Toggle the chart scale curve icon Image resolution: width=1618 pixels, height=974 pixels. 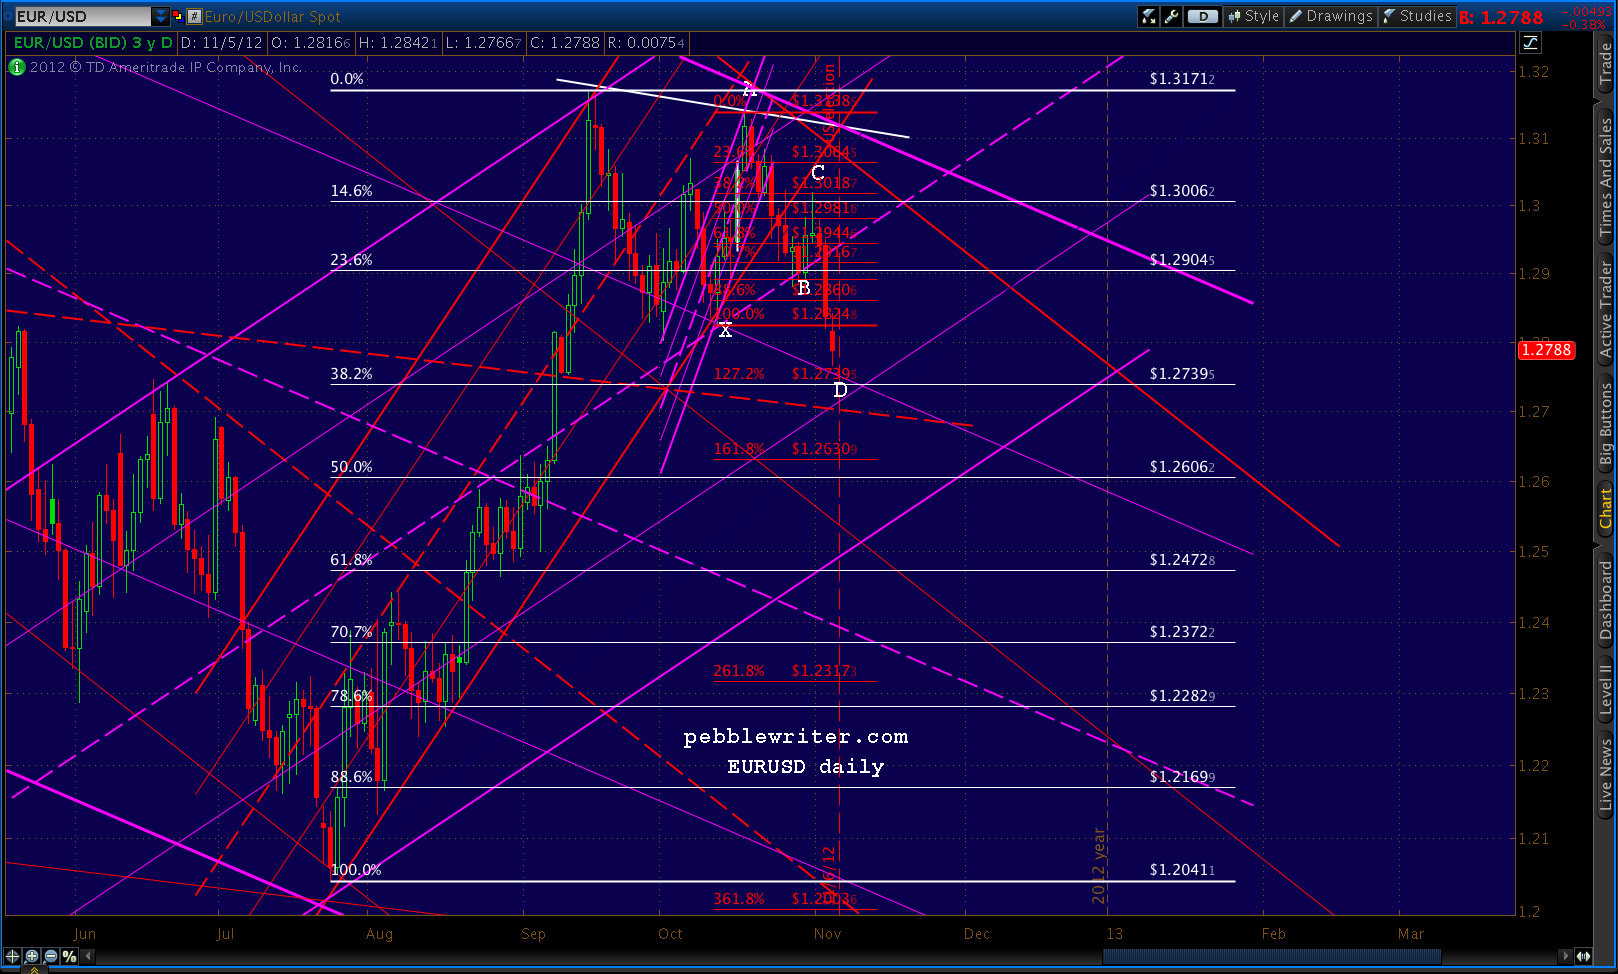pos(1530,42)
